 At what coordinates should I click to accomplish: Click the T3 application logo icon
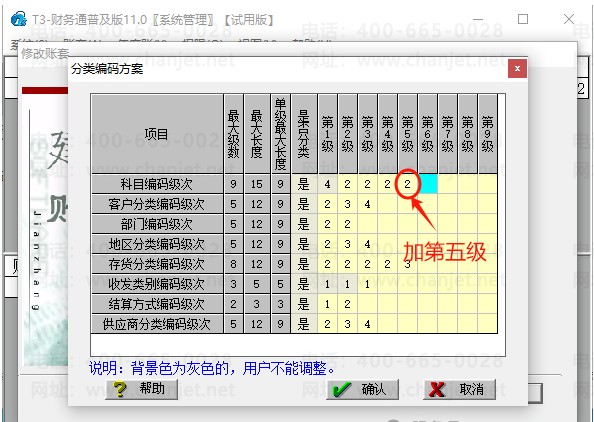pos(19,19)
